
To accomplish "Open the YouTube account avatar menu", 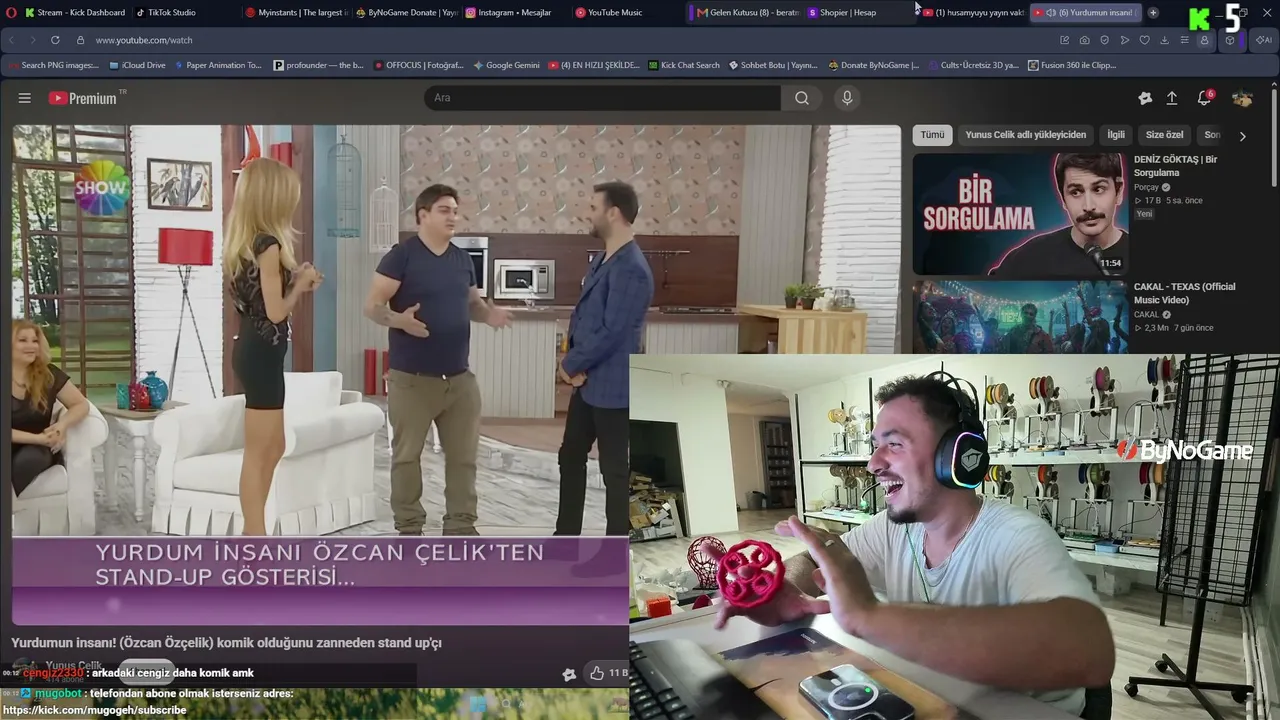I will pyautogui.click(x=1243, y=98).
